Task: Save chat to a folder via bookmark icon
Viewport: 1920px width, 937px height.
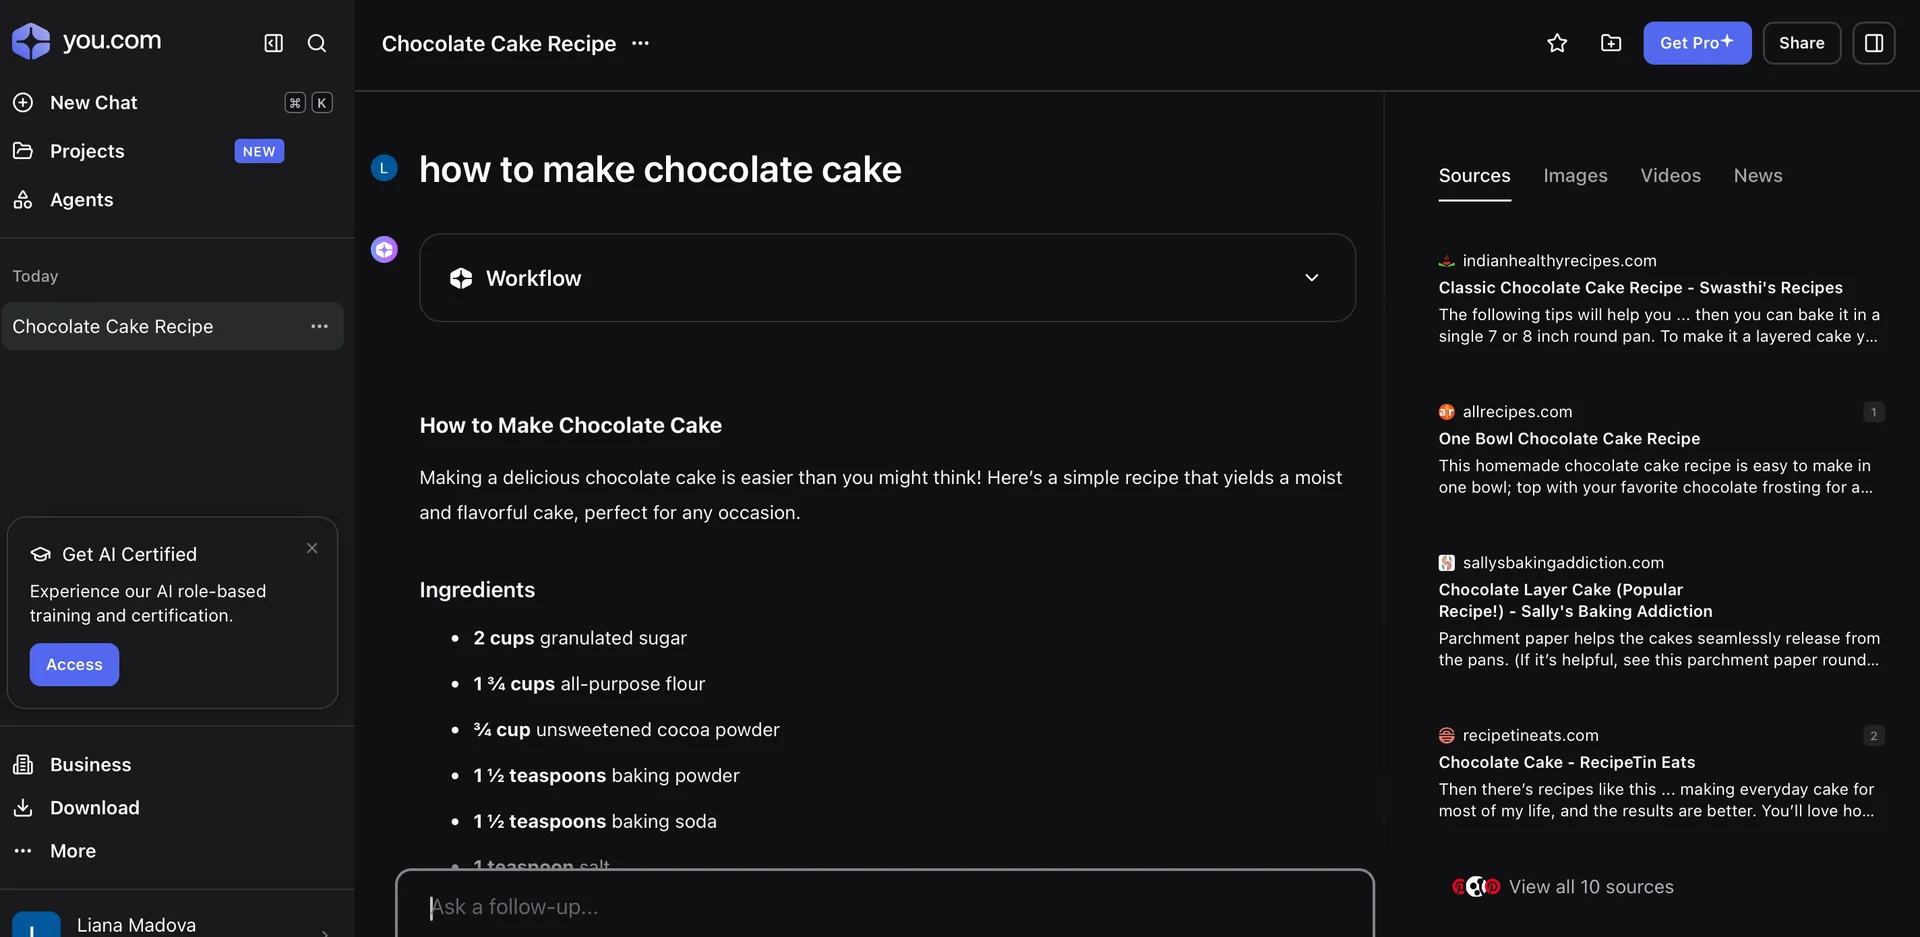Action: click(x=1610, y=43)
